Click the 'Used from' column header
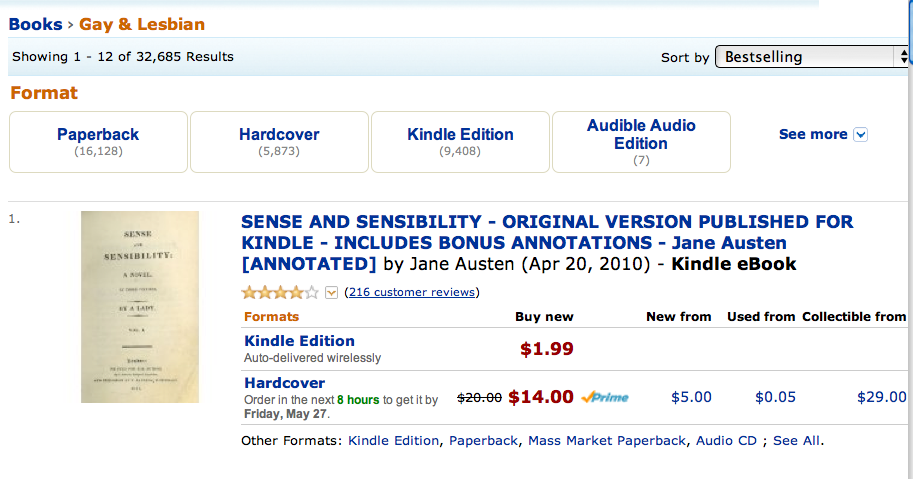The height and width of the screenshot is (479, 913). coord(761,317)
